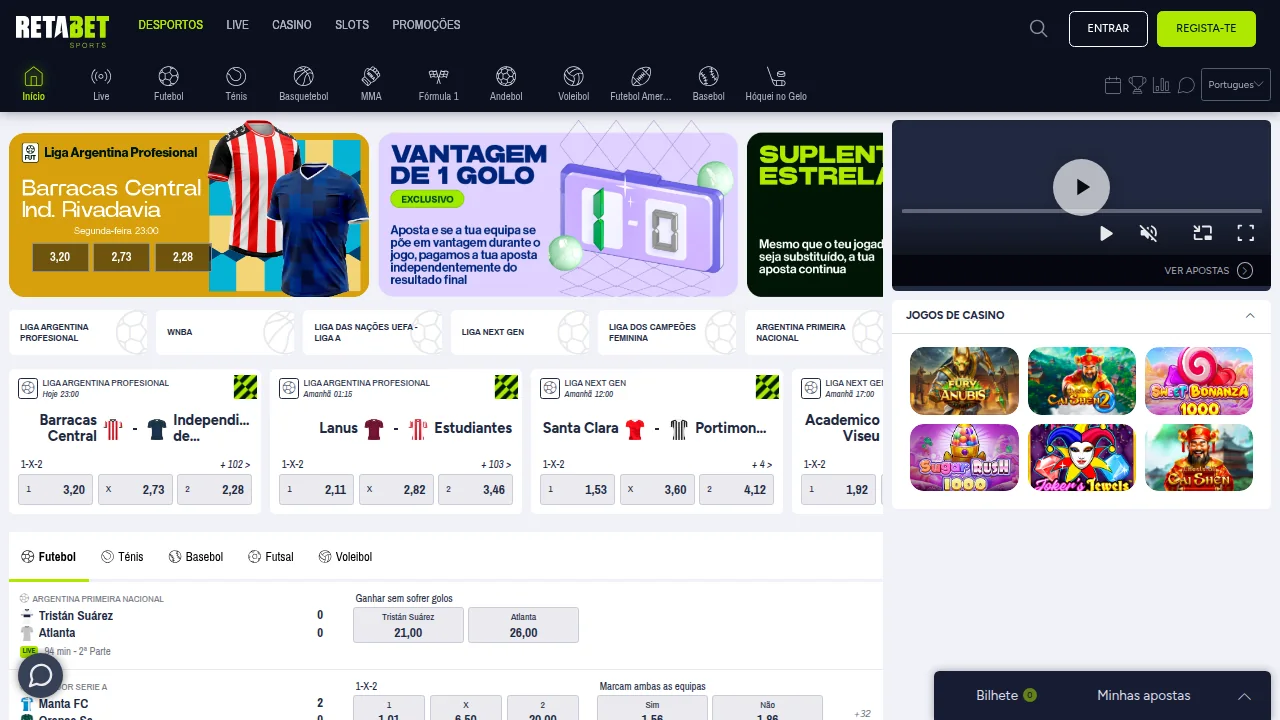Expand +4 markets for Santa Clara match
The height and width of the screenshot is (720, 1280).
pyautogui.click(x=762, y=465)
